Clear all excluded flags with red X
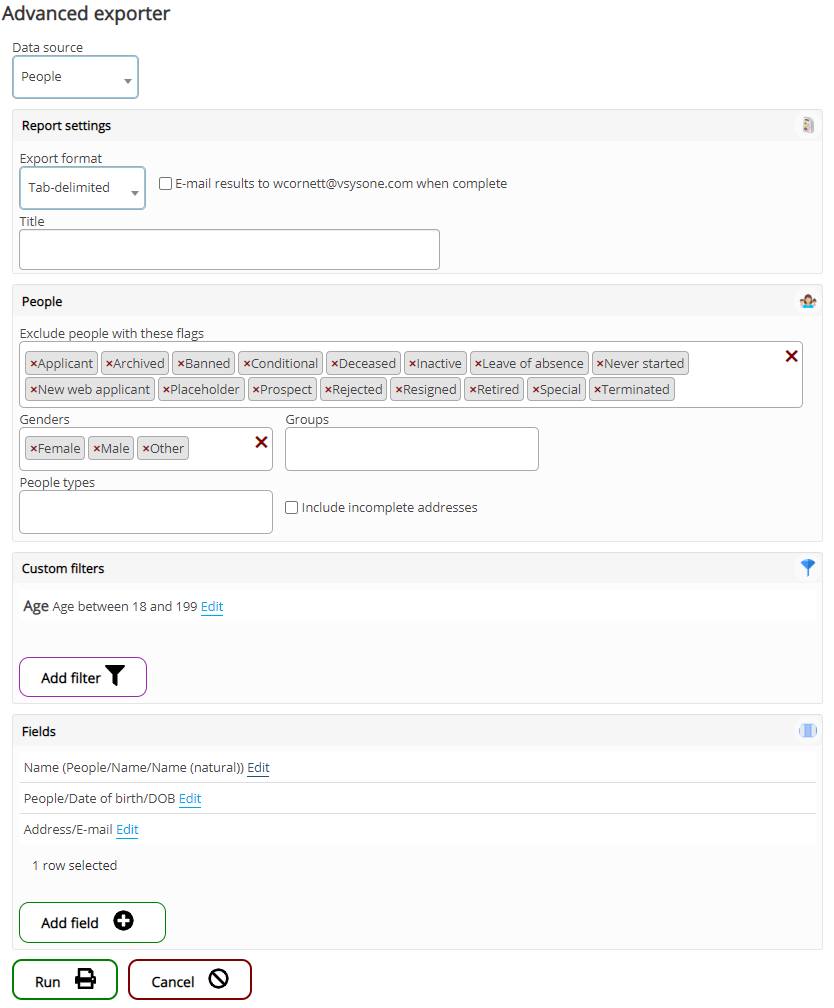Viewport: 834px width, 1008px height. [x=791, y=356]
